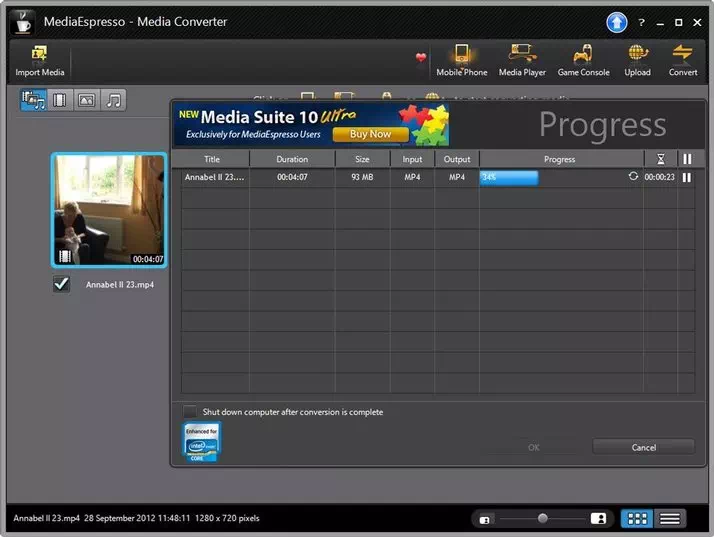Sort by Title column header
The height and width of the screenshot is (537, 714).
point(212,159)
